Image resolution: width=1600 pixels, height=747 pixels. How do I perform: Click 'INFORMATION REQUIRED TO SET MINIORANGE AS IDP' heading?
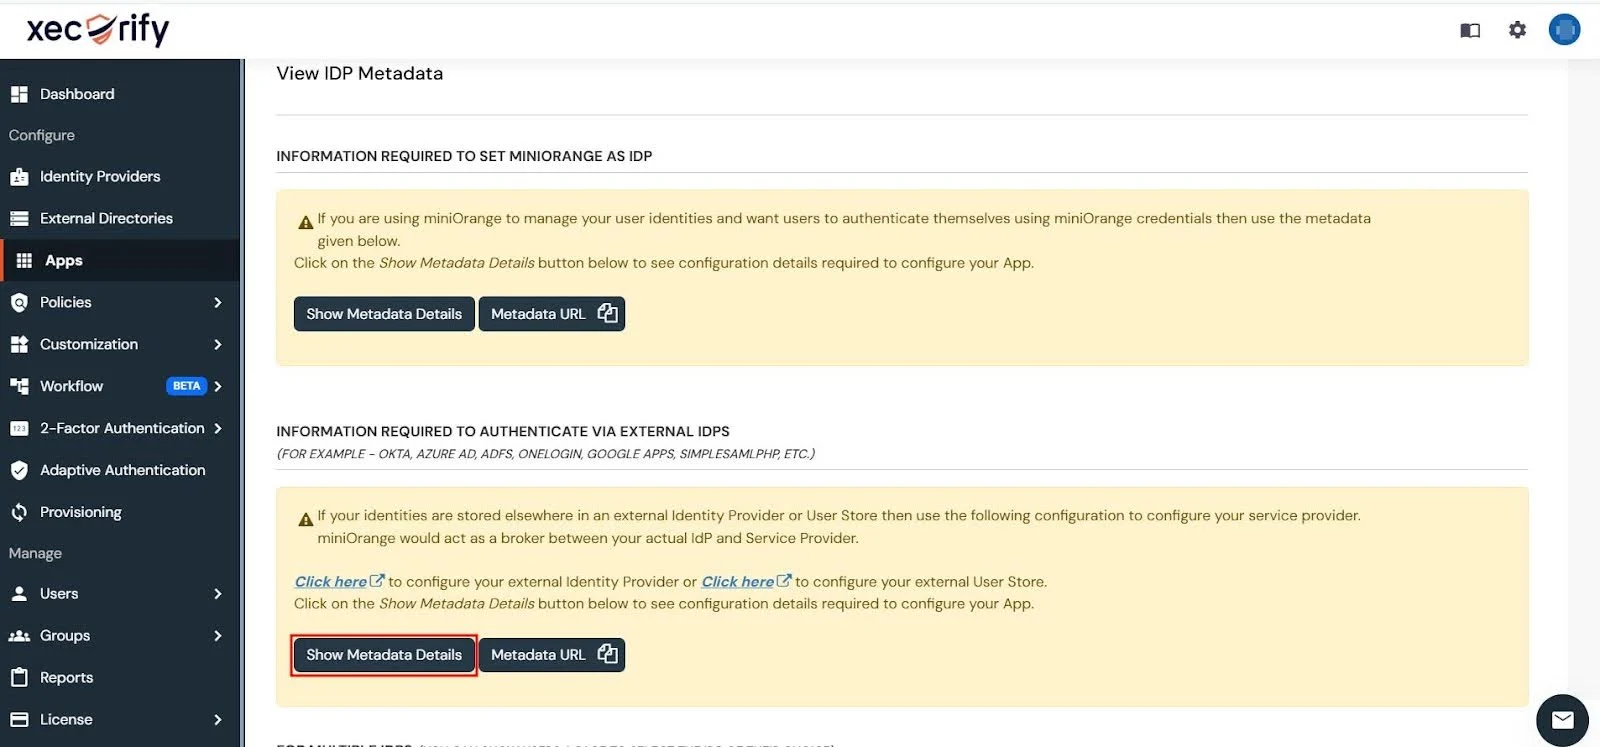click(x=464, y=156)
